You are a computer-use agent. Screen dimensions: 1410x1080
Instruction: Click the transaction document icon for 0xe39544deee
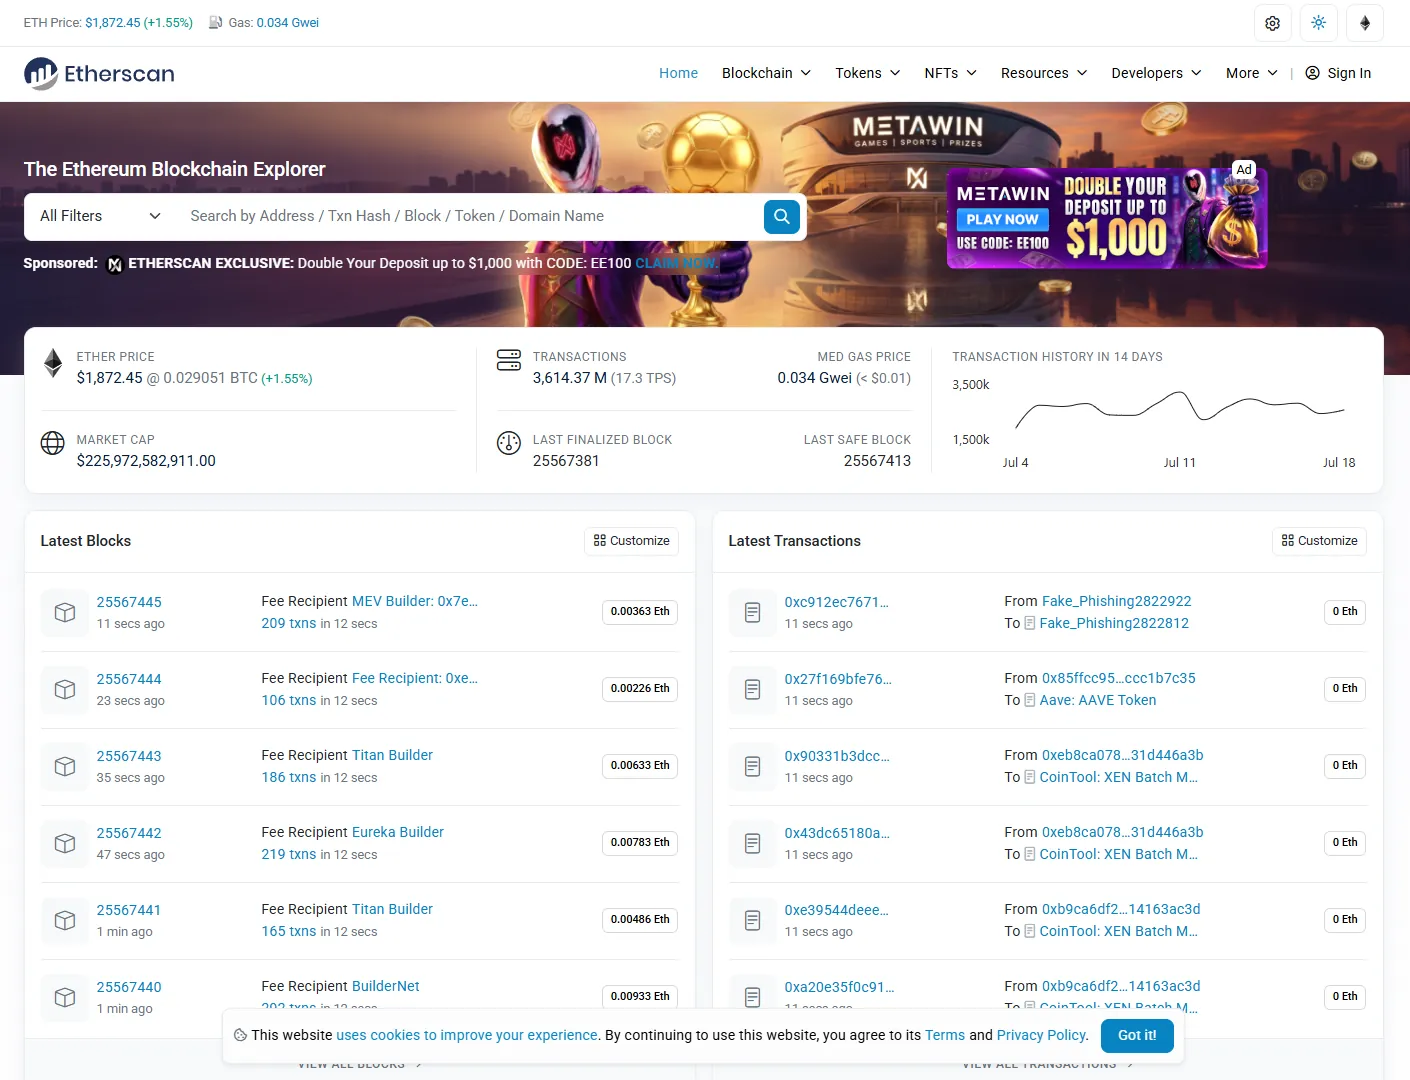coord(753,920)
